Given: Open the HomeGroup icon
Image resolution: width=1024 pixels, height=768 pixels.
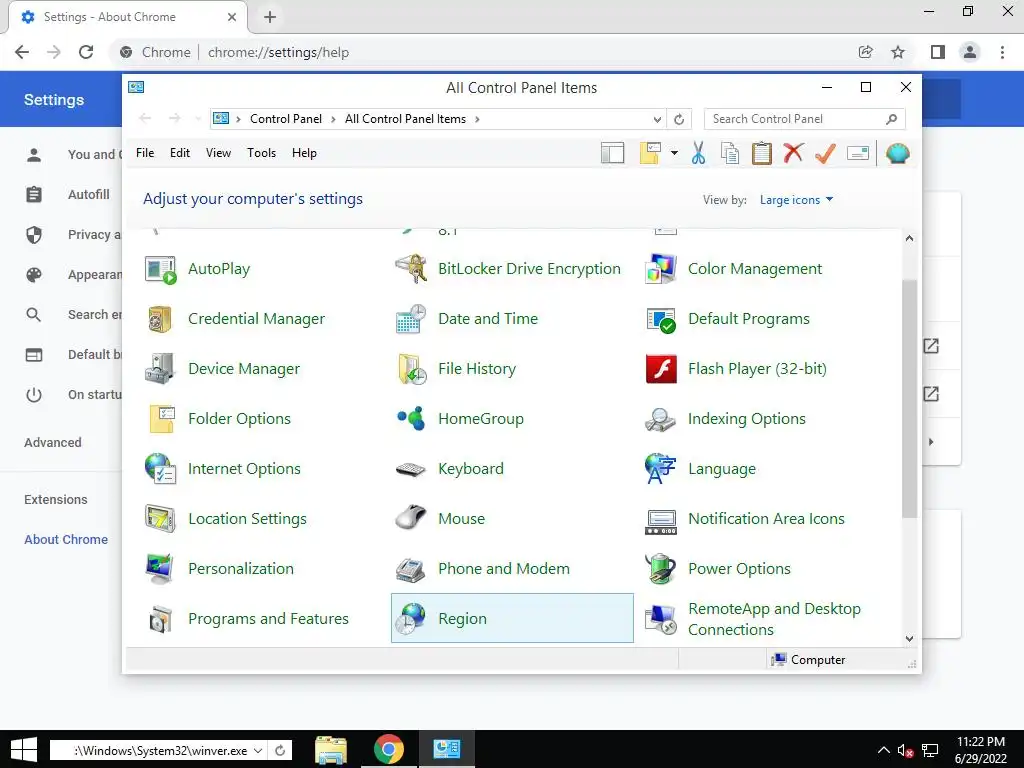Looking at the screenshot, I should (411, 419).
